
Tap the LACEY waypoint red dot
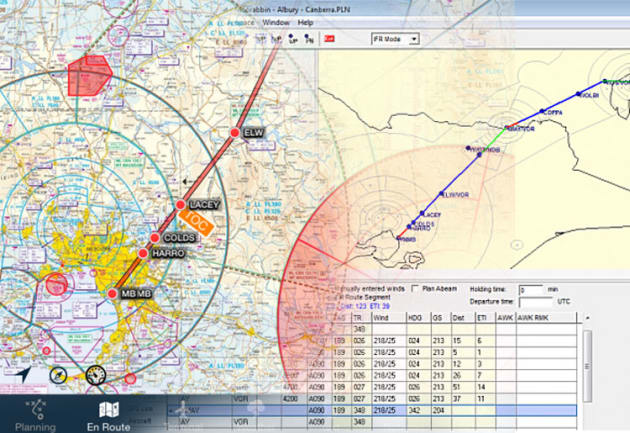click(181, 205)
